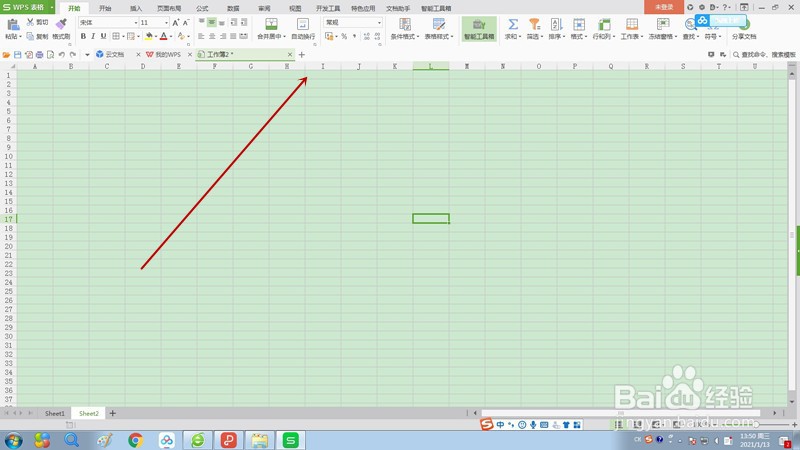This screenshot has width=800, height=450.
Task: Activate the Format Painter (格式刷) brush
Action: 61,24
